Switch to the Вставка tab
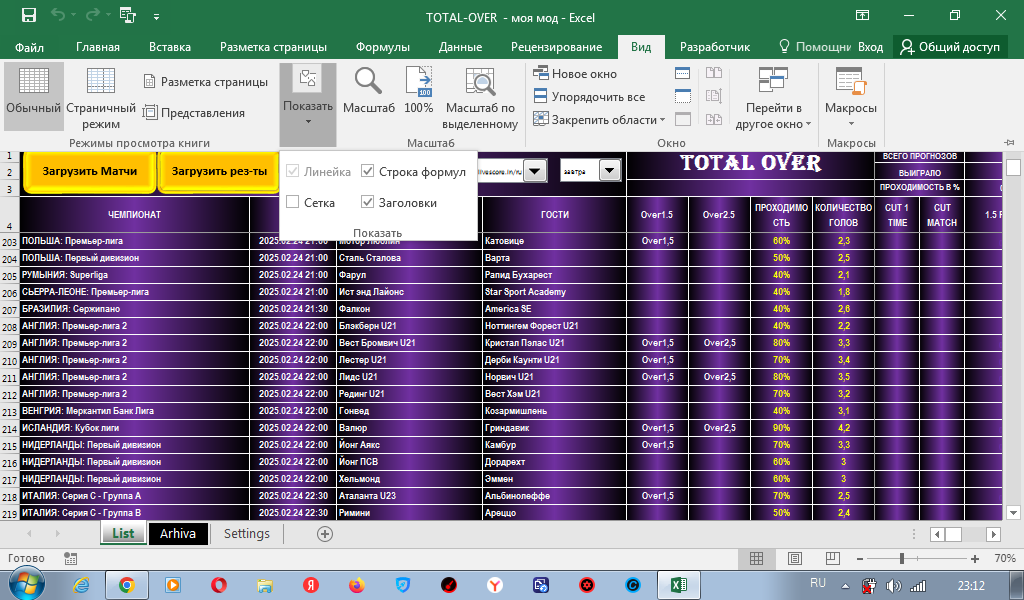The width and height of the screenshot is (1024, 600). (x=170, y=47)
